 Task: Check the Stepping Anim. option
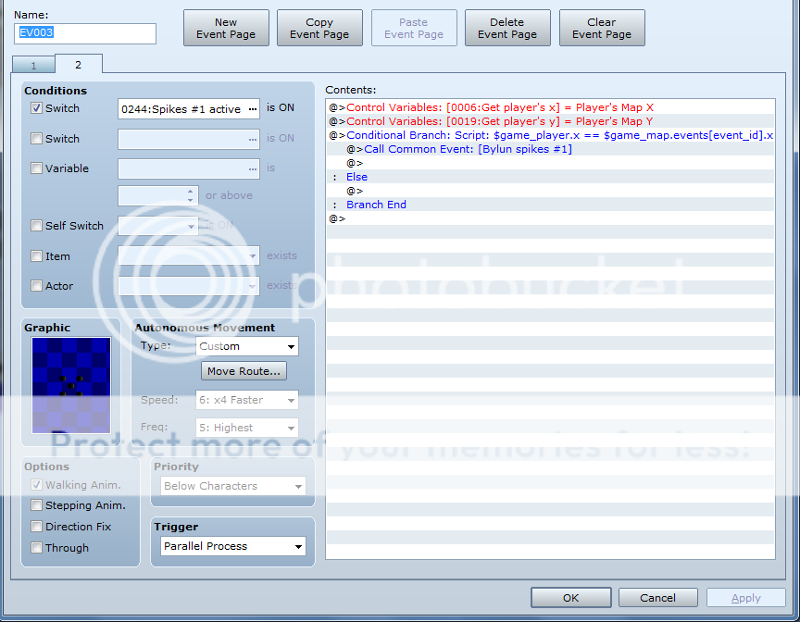(37, 506)
